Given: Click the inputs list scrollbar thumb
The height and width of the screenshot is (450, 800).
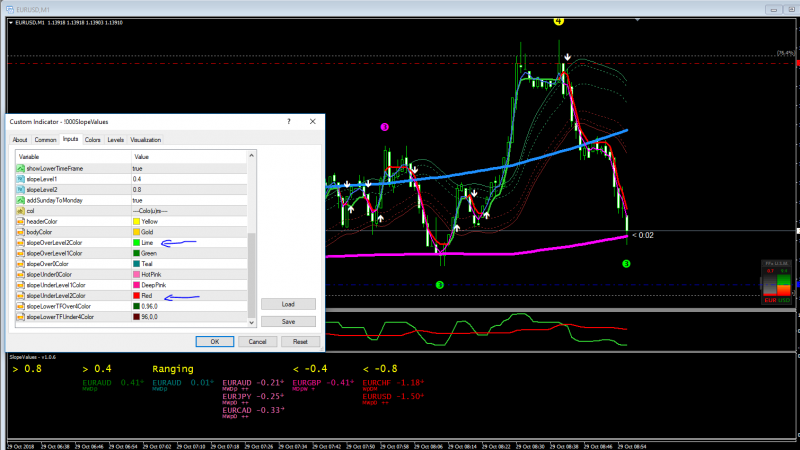Looking at the screenshot, I should 252,276.
